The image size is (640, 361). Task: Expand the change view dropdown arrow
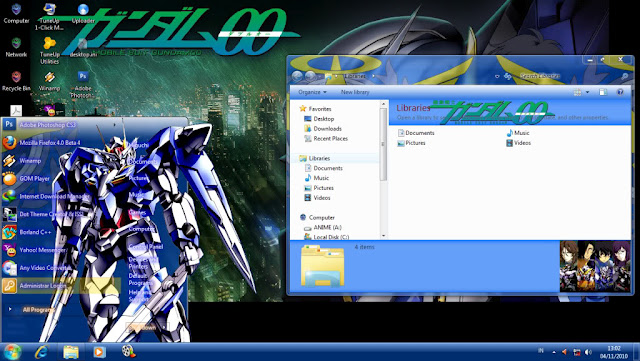[588, 92]
